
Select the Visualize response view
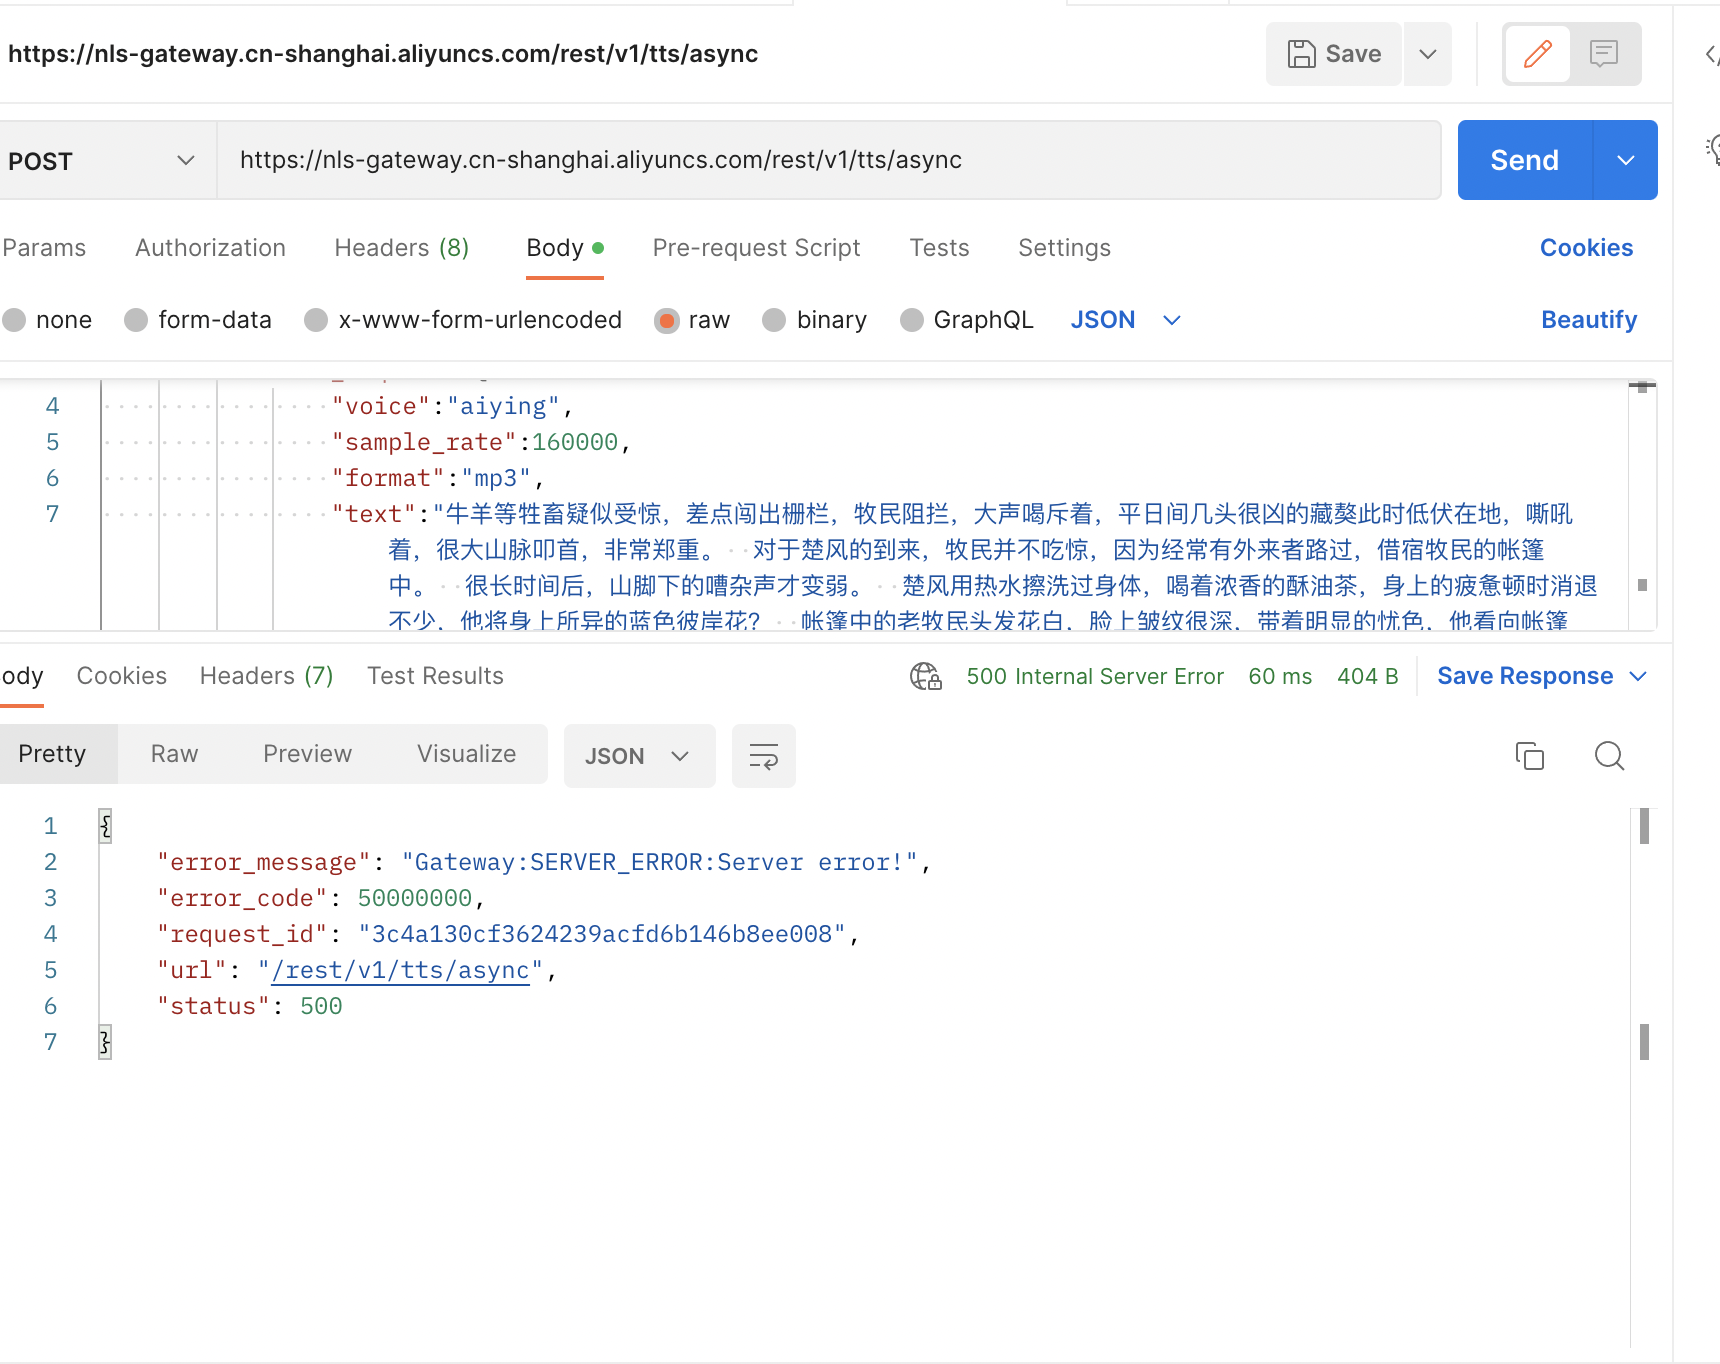click(x=466, y=754)
